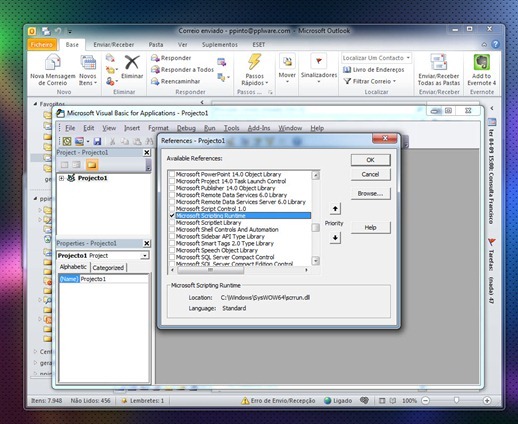Click Priority up arrow button

point(335,209)
